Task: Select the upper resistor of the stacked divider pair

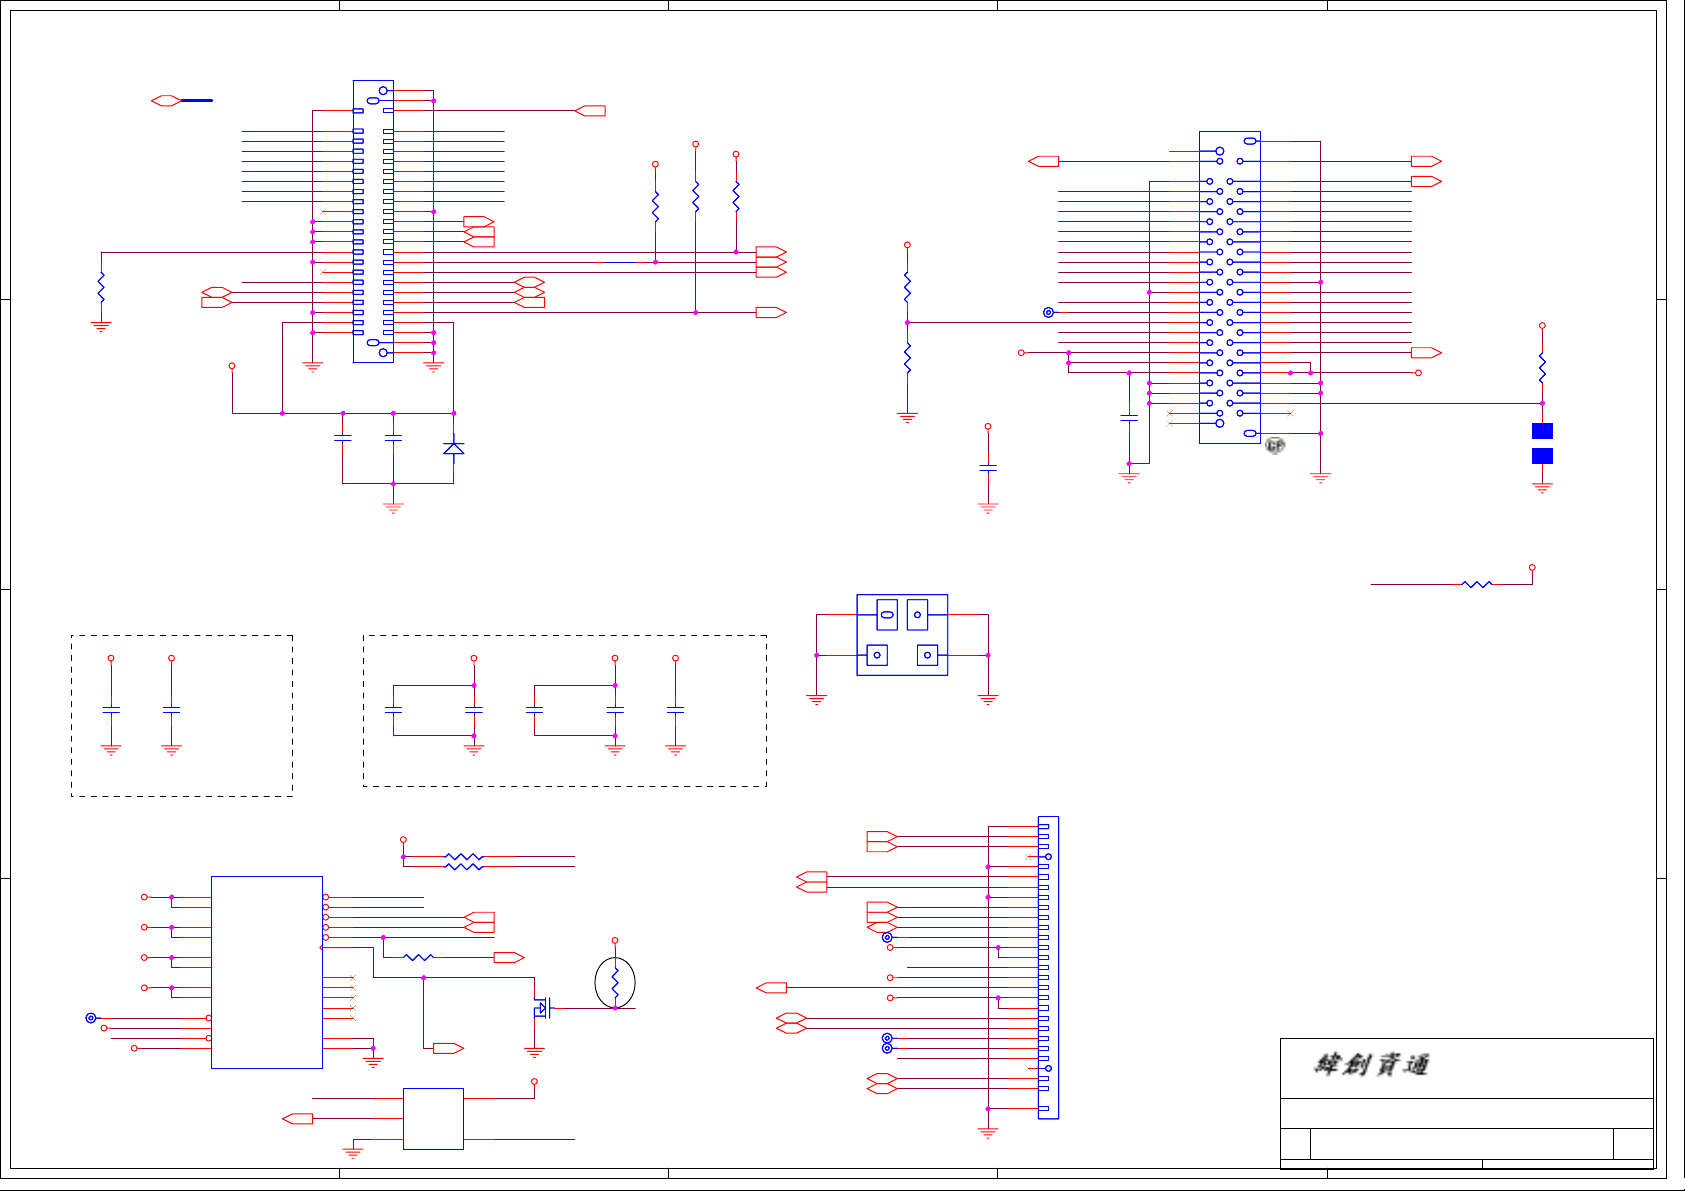Action: pos(907,287)
